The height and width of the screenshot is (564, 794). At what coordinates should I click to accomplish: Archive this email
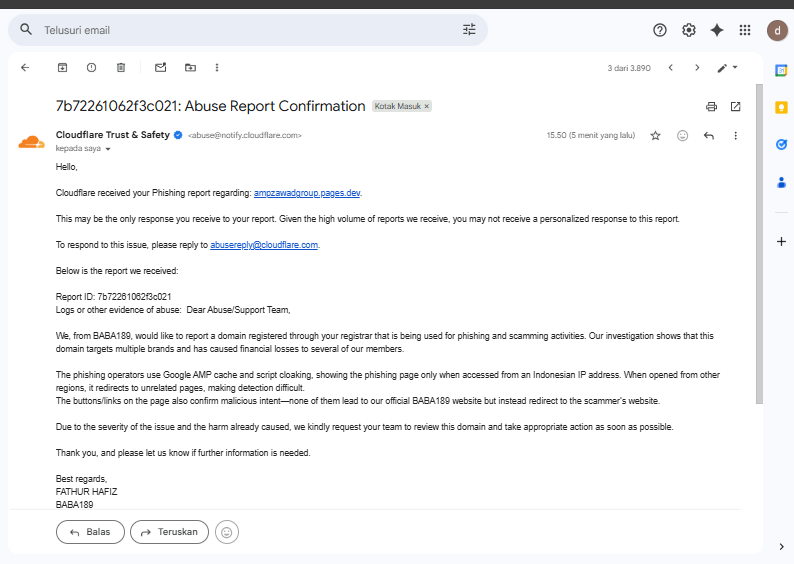pyautogui.click(x=62, y=67)
